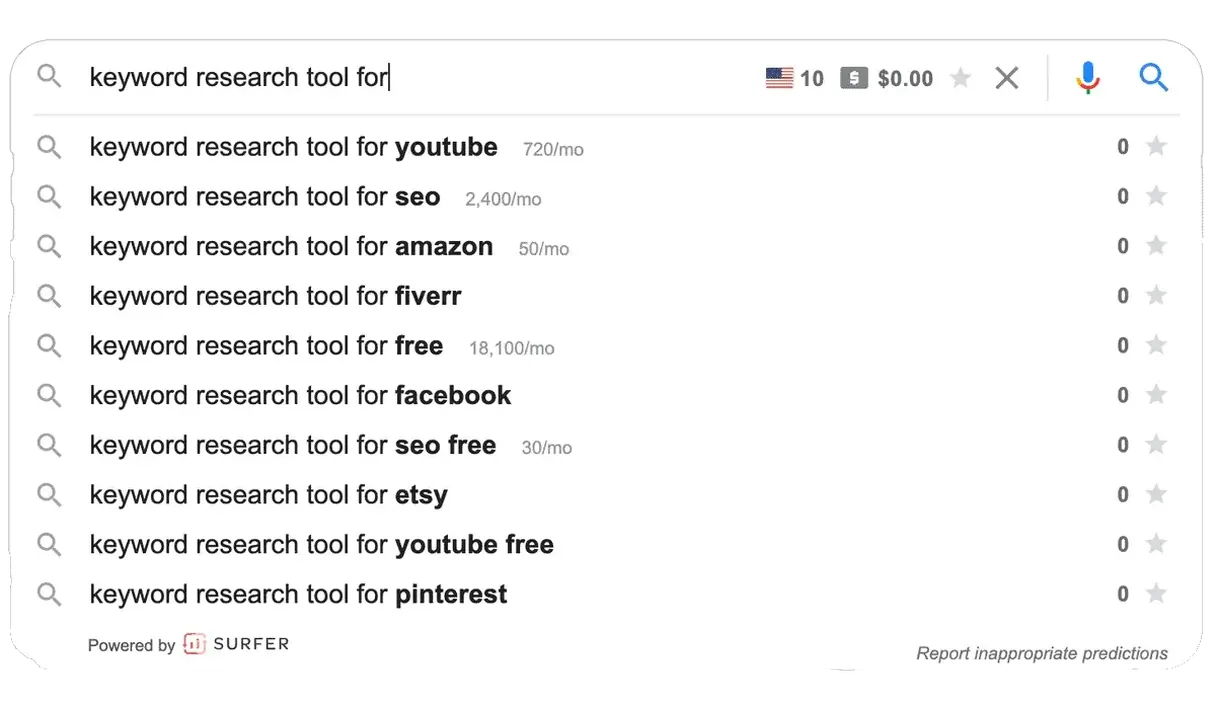Click the Surfer logo in footer
The height and width of the screenshot is (709, 1216).
pos(236,644)
